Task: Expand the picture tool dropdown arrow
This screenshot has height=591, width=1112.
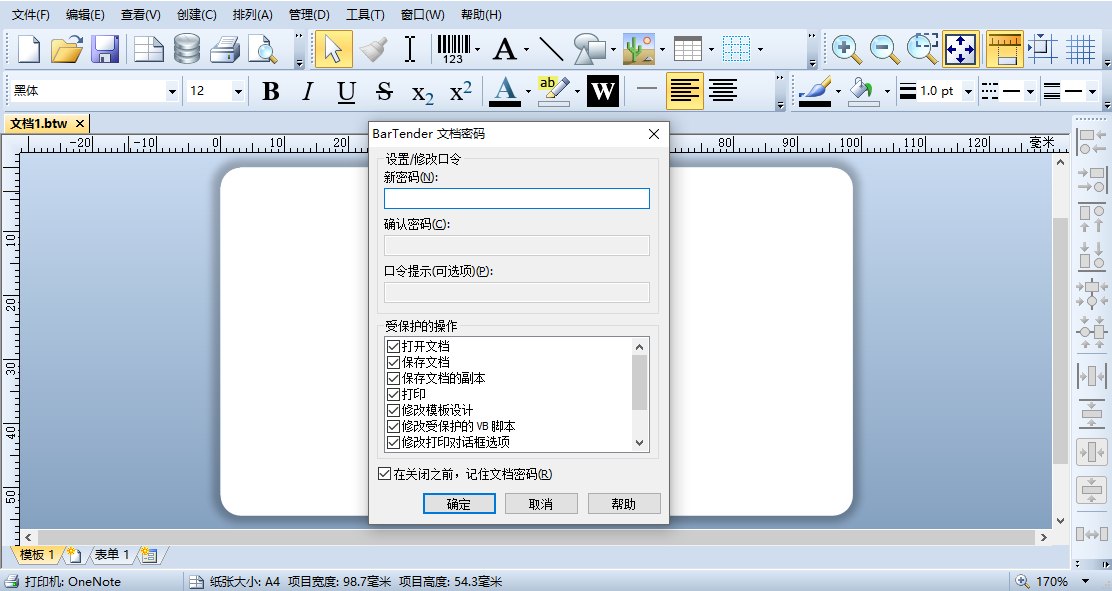Action: (x=662, y=50)
